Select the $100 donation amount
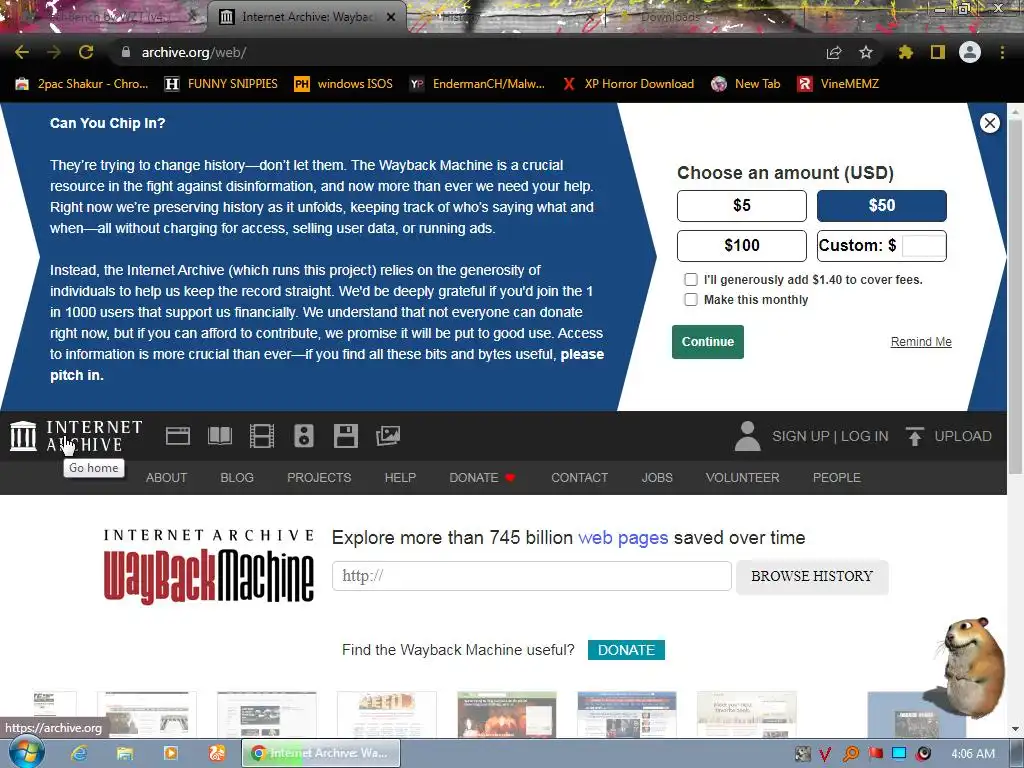 coord(741,246)
